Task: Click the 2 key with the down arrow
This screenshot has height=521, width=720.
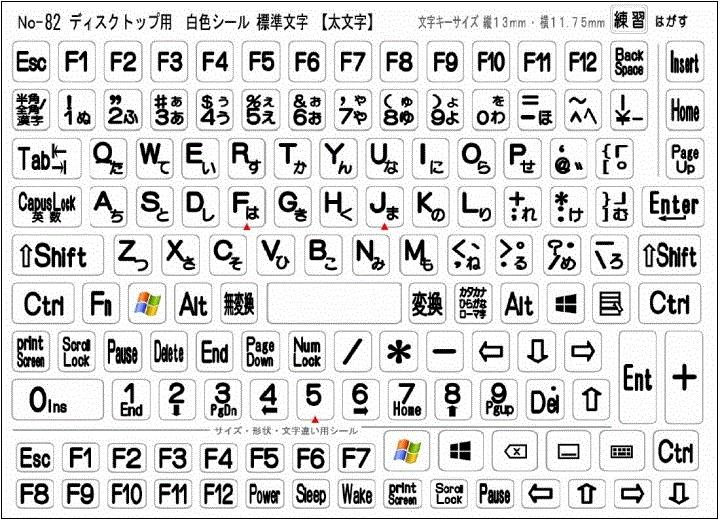Action: click(x=177, y=399)
